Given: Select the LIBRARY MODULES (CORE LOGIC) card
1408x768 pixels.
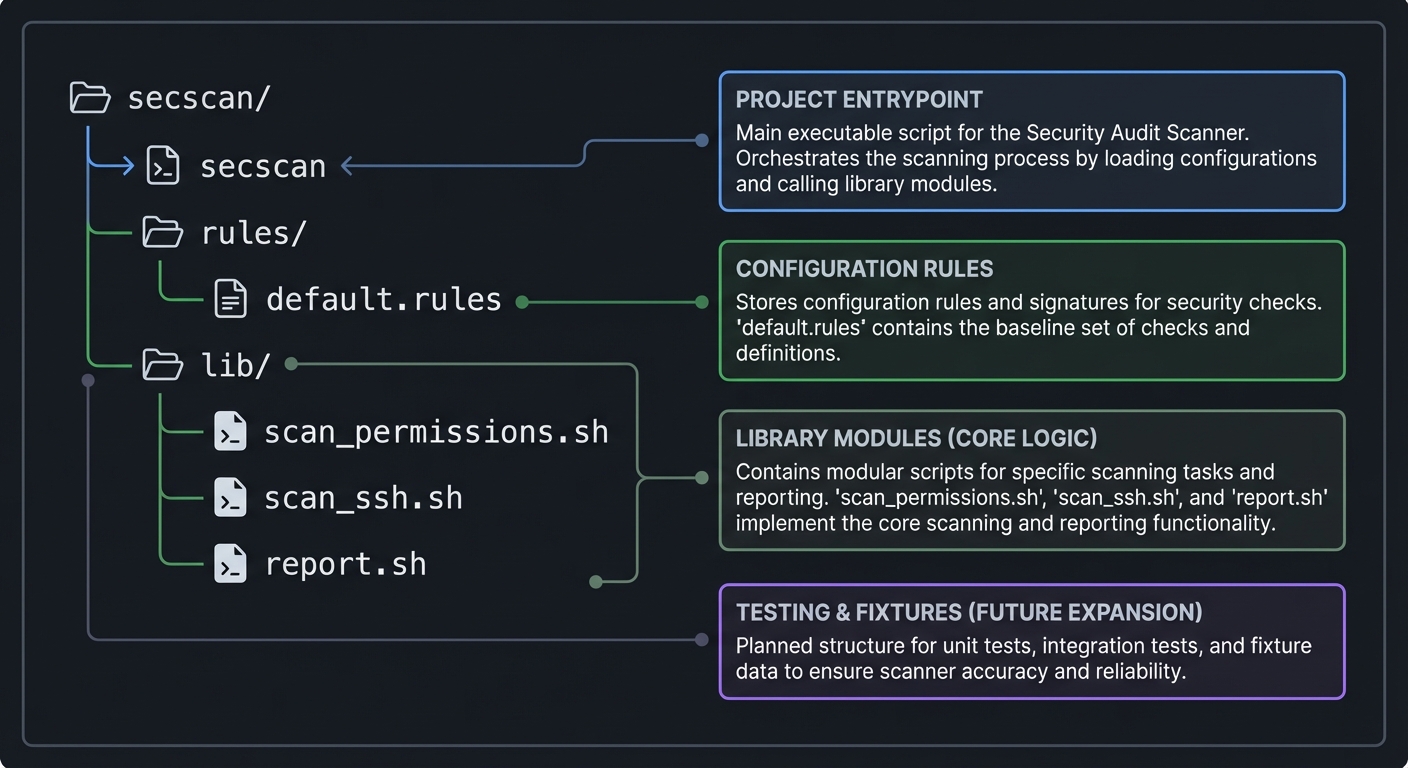Looking at the screenshot, I should point(1032,480).
